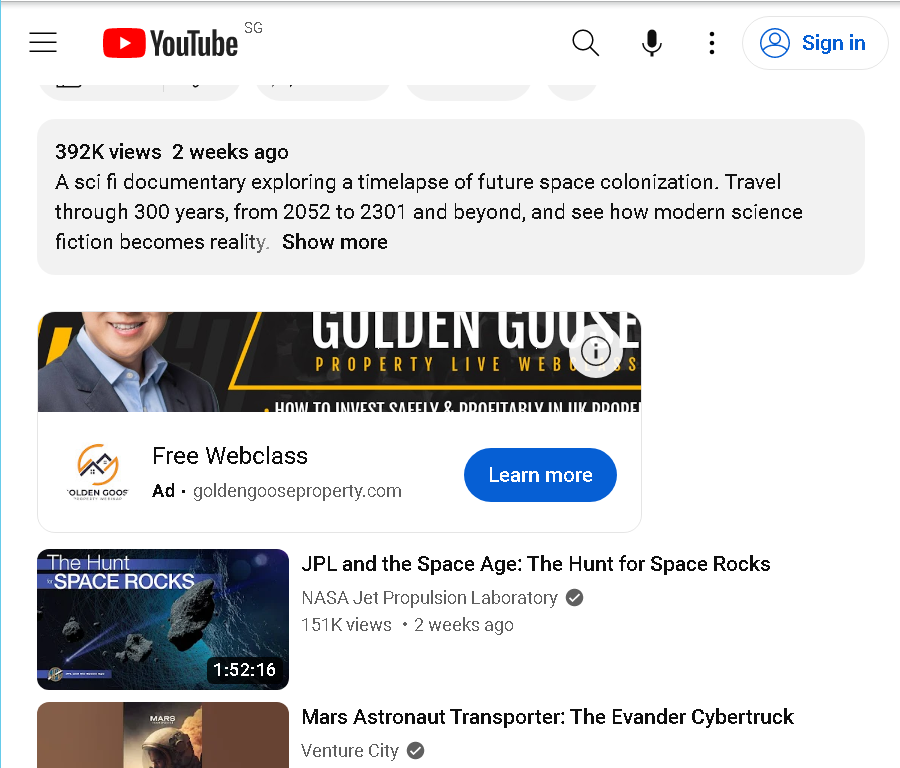Screen dimensions: 900x768
Task: Open the Golden Goose ad banner image
Action: point(339,362)
